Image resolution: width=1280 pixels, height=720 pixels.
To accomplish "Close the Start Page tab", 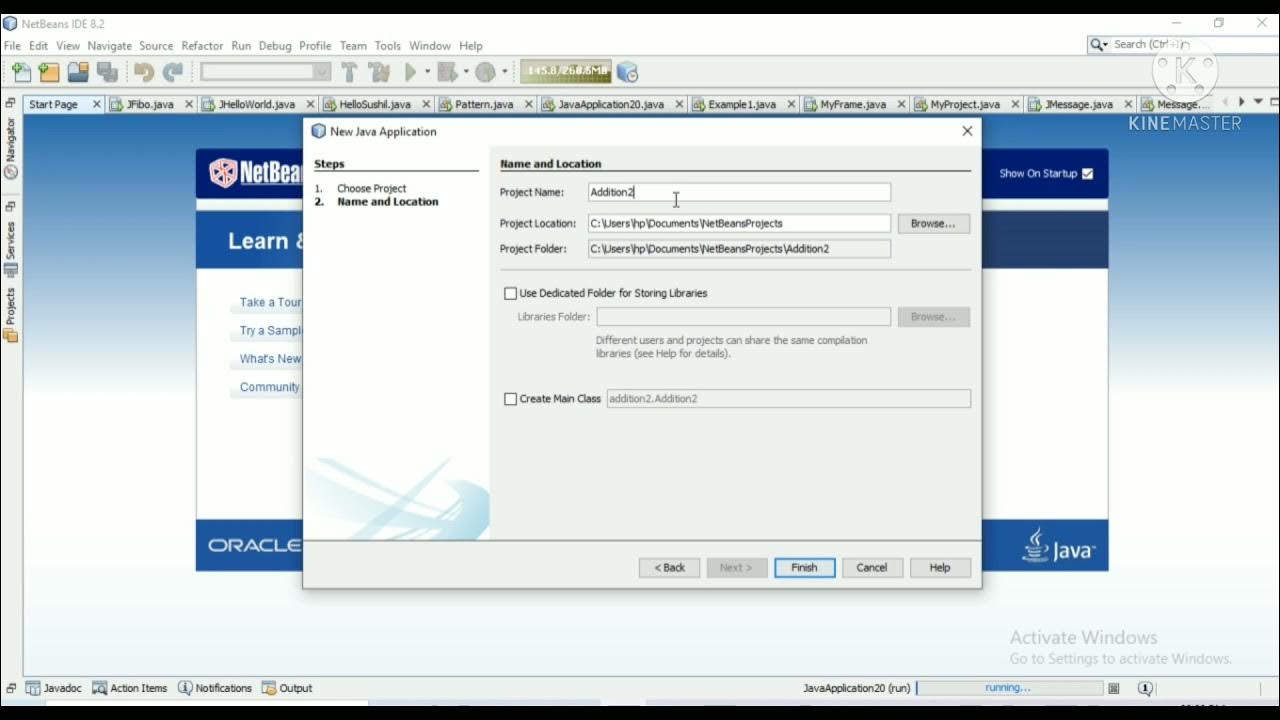I will coord(97,104).
